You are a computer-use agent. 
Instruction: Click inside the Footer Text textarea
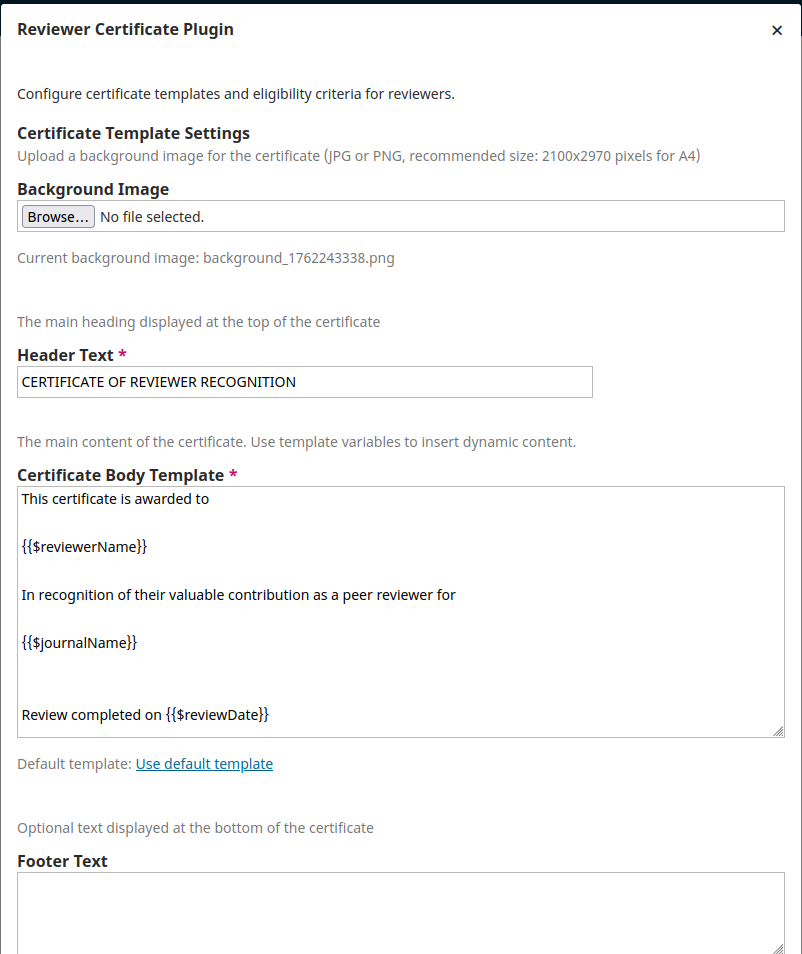click(400, 912)
